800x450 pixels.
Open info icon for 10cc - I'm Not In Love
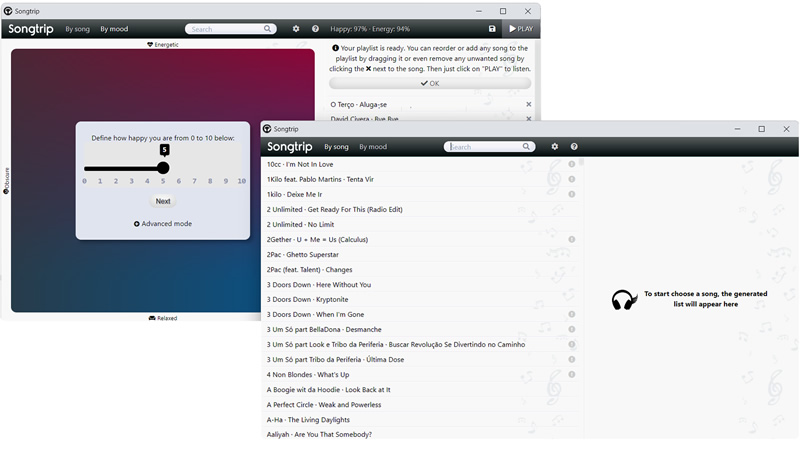pos(571,164)
